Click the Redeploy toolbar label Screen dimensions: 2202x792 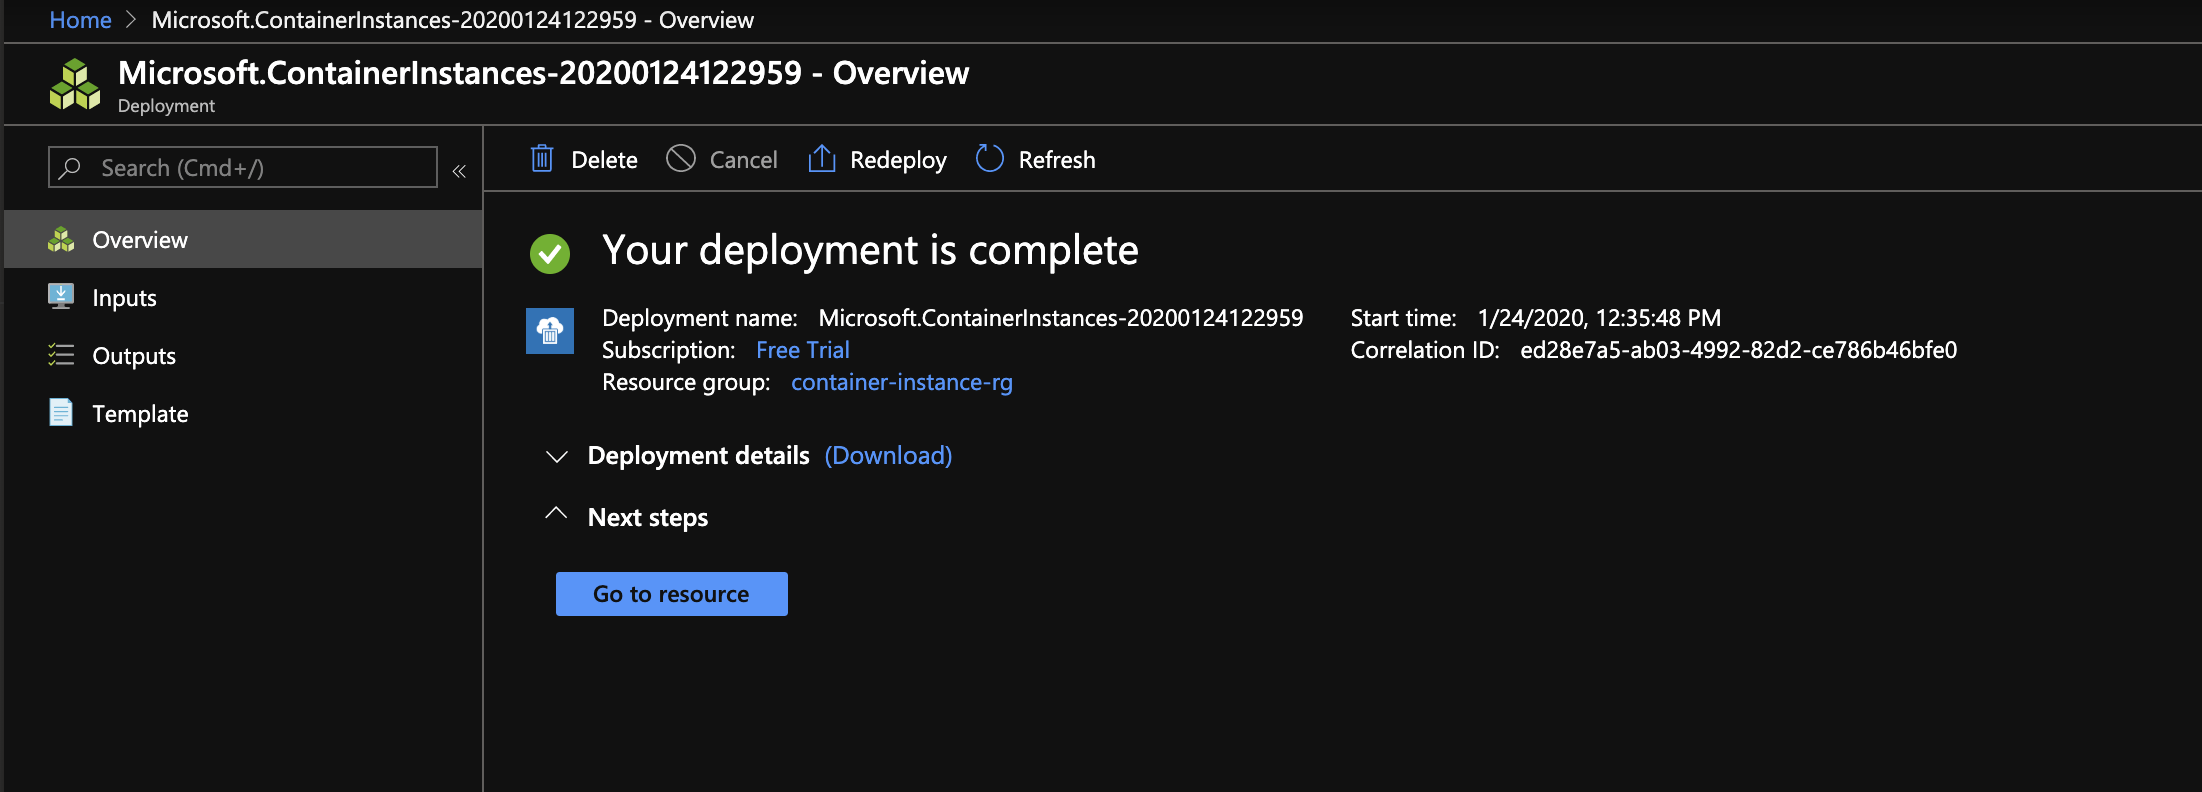click(898, 160)
